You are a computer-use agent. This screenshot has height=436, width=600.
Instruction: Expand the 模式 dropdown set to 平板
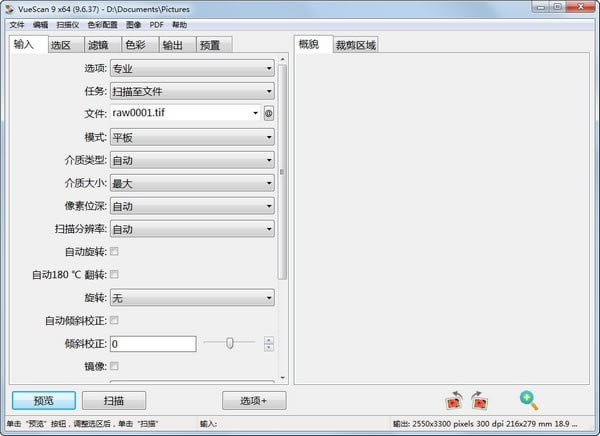point(192,137)
